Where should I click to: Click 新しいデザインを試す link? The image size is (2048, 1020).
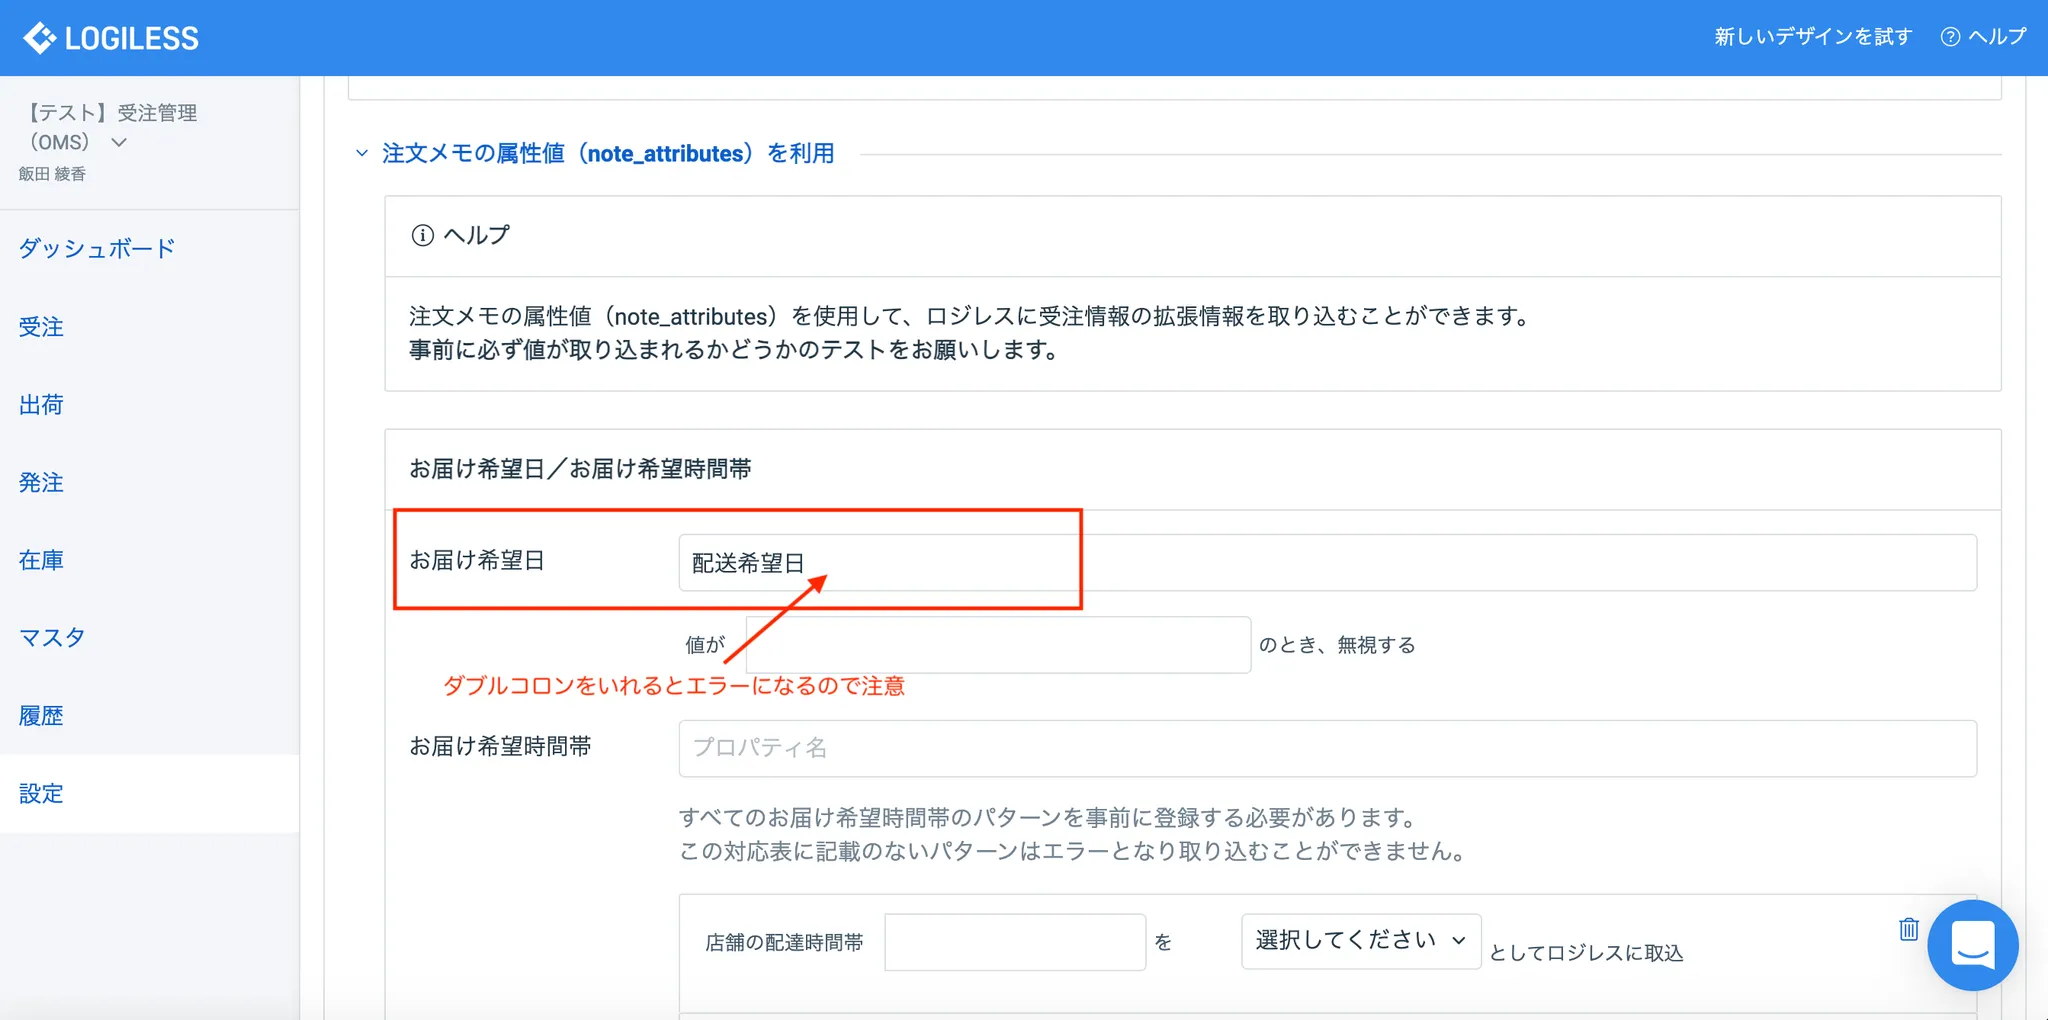tap(1813, 37)
